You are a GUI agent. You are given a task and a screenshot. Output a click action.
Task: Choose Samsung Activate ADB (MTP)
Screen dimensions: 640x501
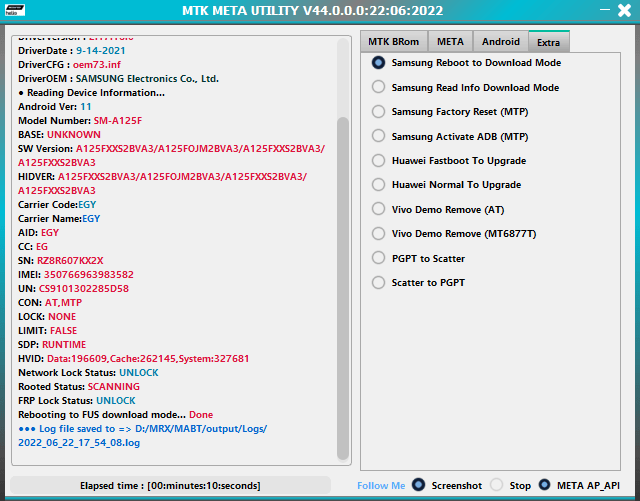click(450, 136)
